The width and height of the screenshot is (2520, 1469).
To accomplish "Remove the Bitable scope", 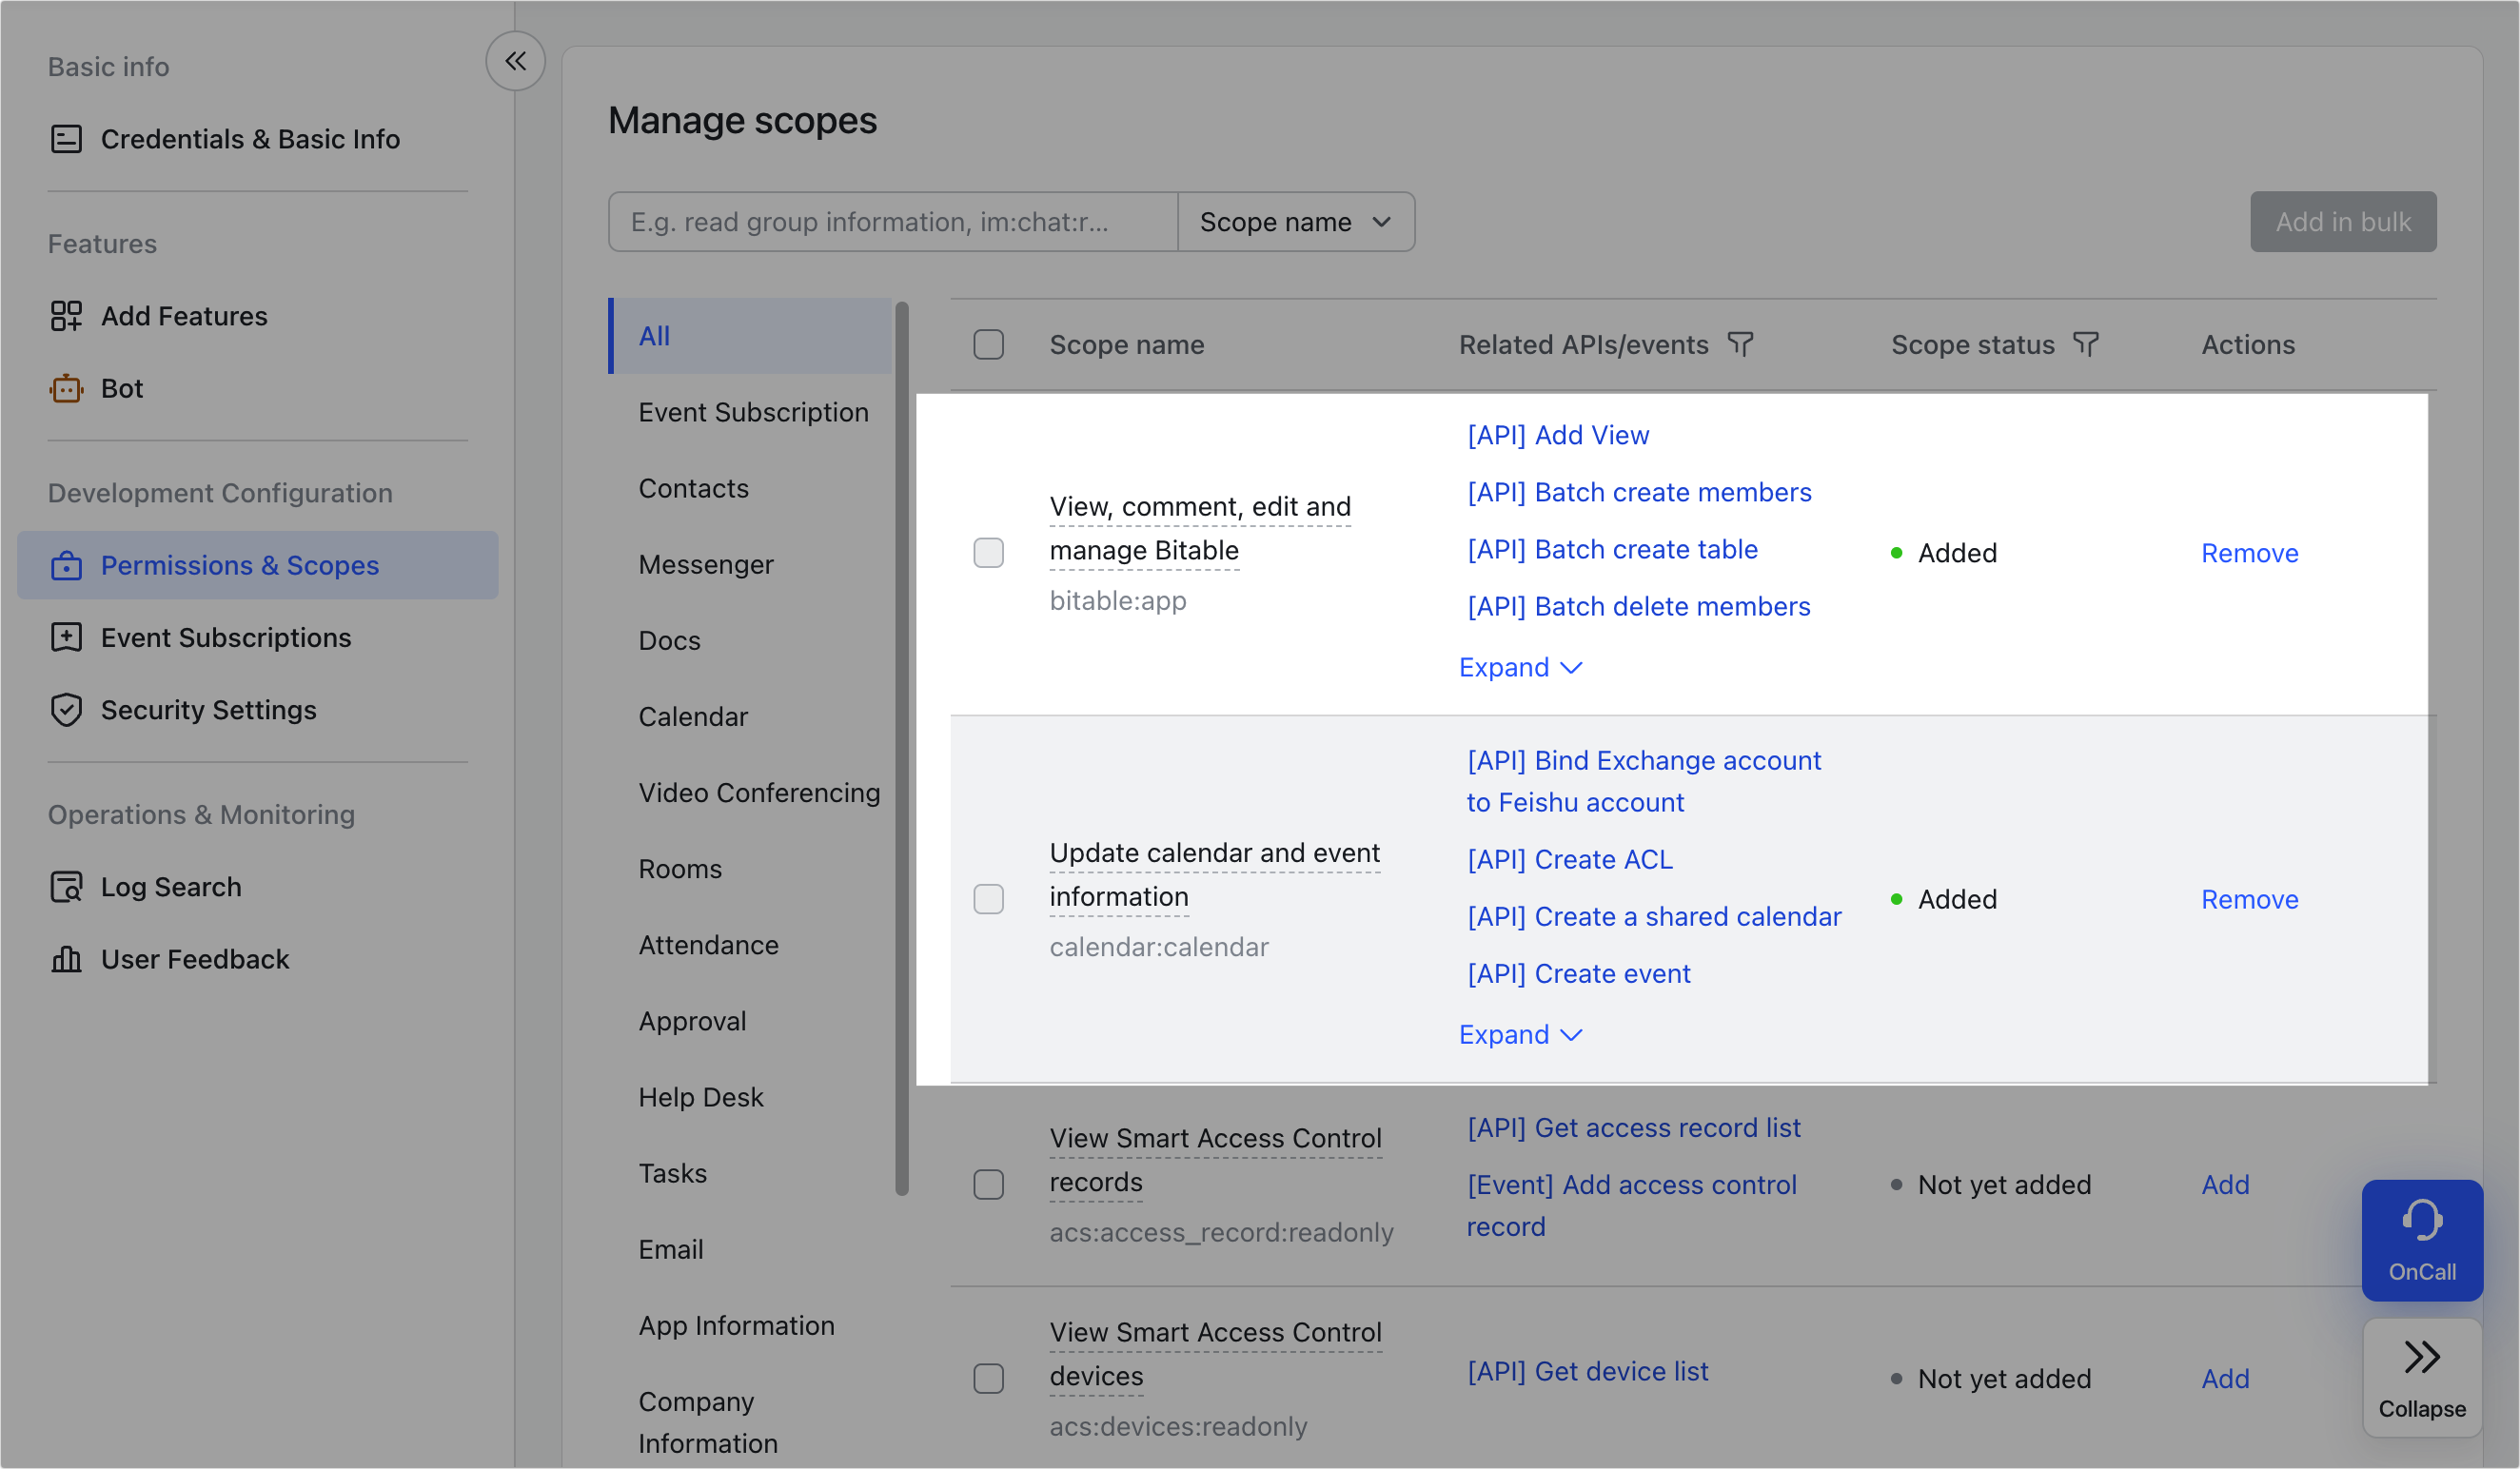I will coord(2248,553).
